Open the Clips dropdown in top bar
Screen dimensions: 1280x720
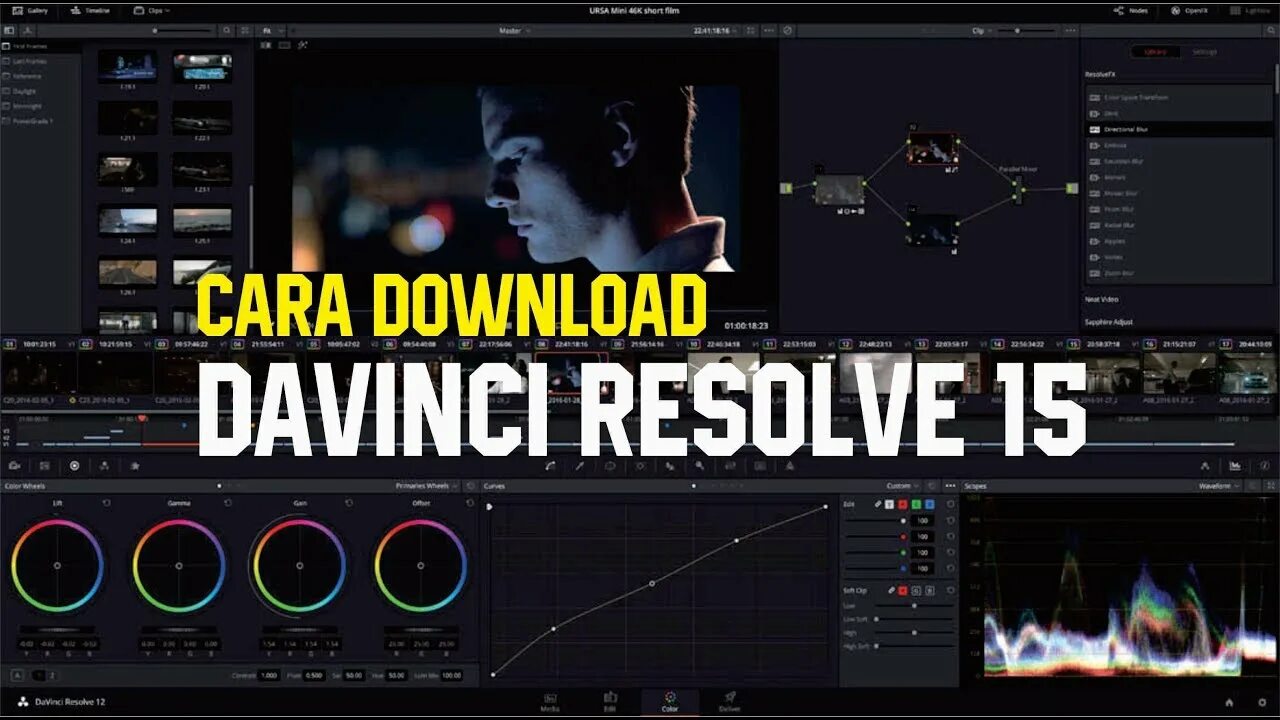pos(151,10)
